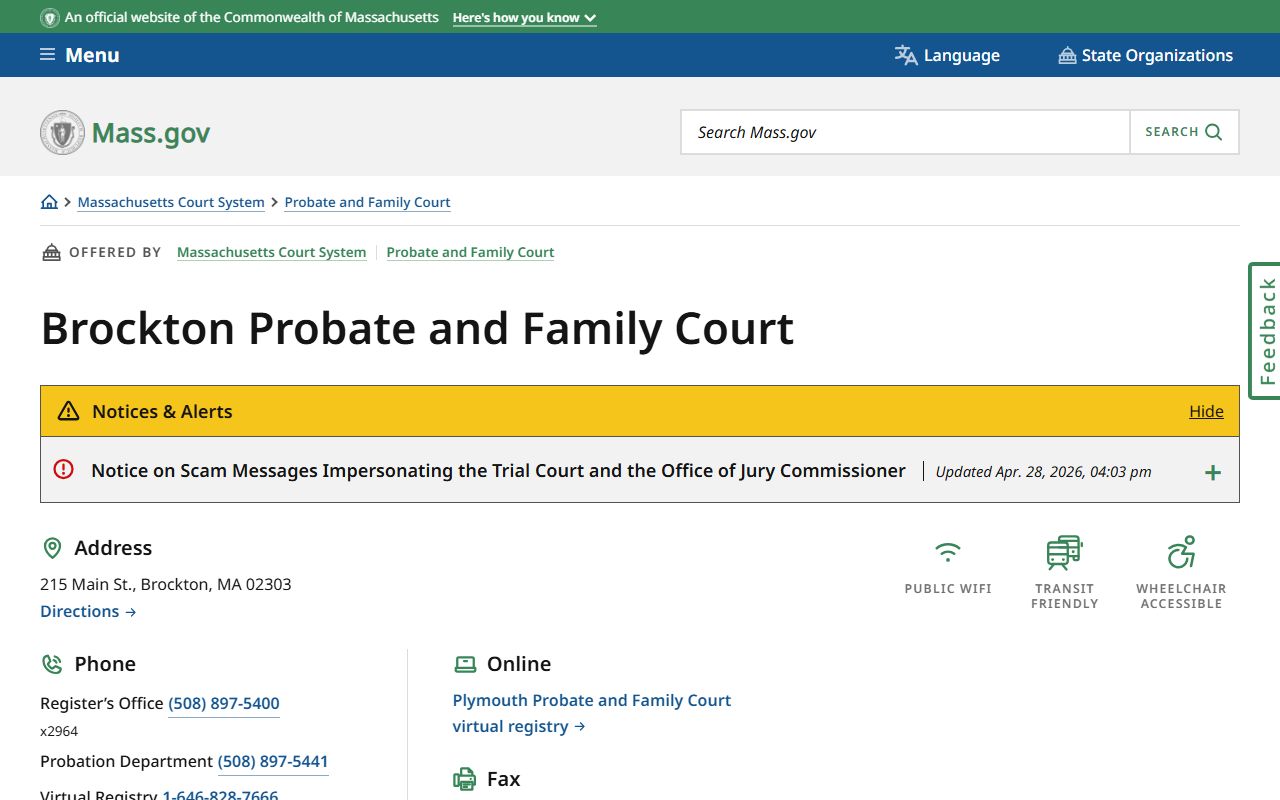This screenshot has width=1280, height=800.
Task: Click the Public WiFi icon
Action: click(948, 552)
